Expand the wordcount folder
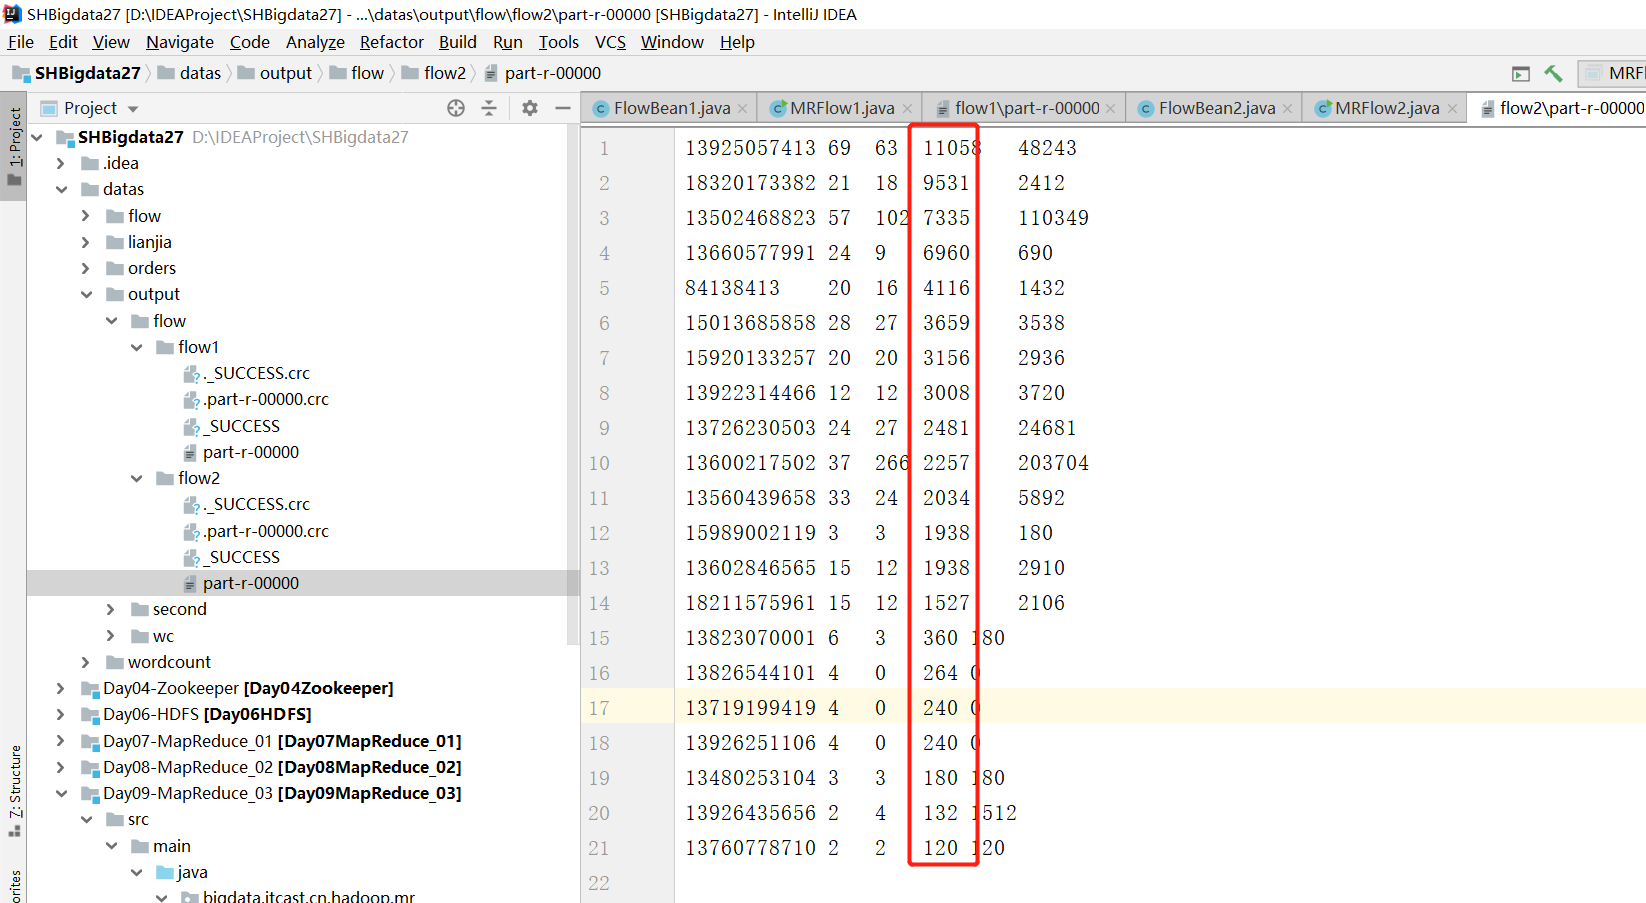This screenshot has width=1646, height=903. pyautogui.click(x=86, y=662)
